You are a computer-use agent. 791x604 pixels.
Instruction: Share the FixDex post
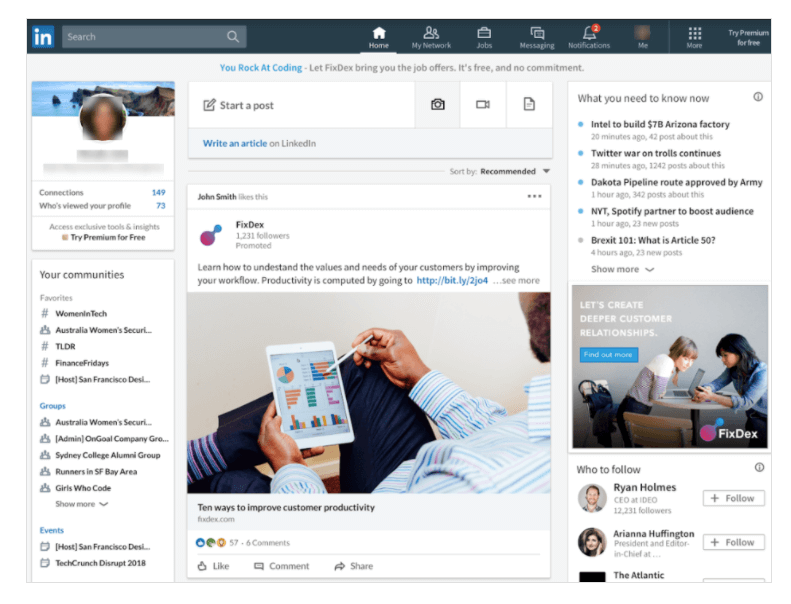(354, 566)
